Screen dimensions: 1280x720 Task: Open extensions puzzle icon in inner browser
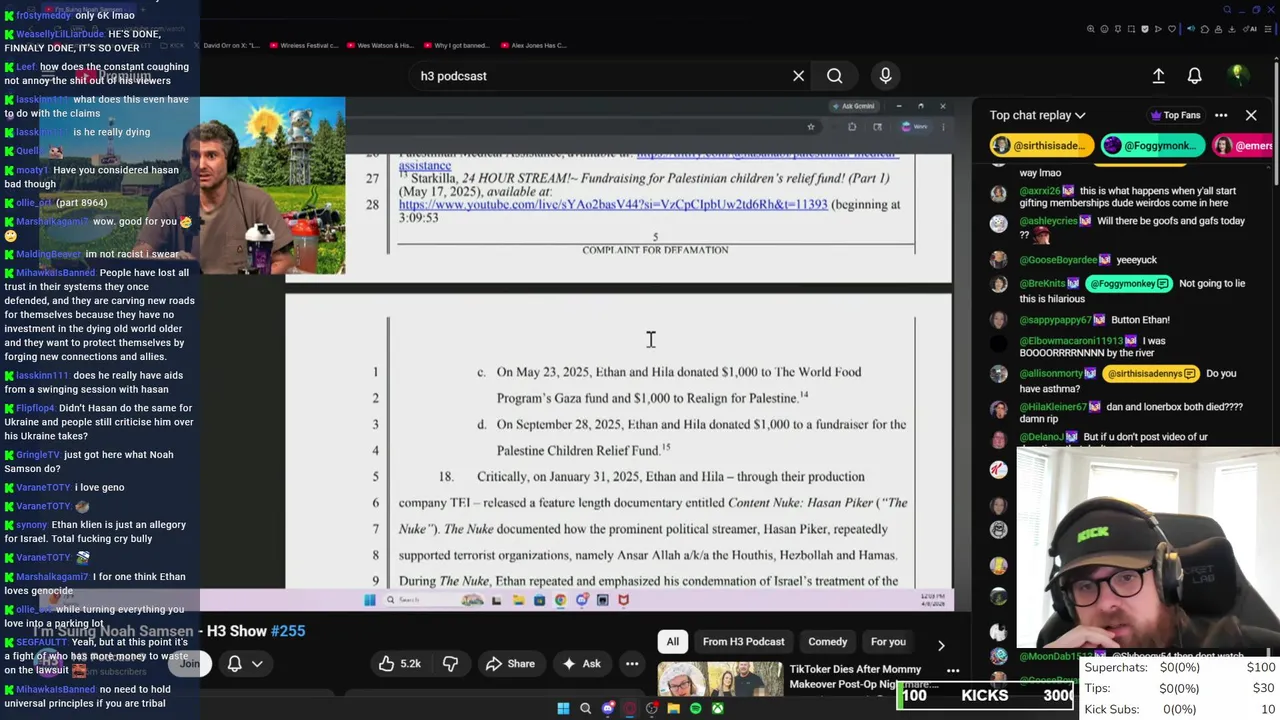point(852,127)
